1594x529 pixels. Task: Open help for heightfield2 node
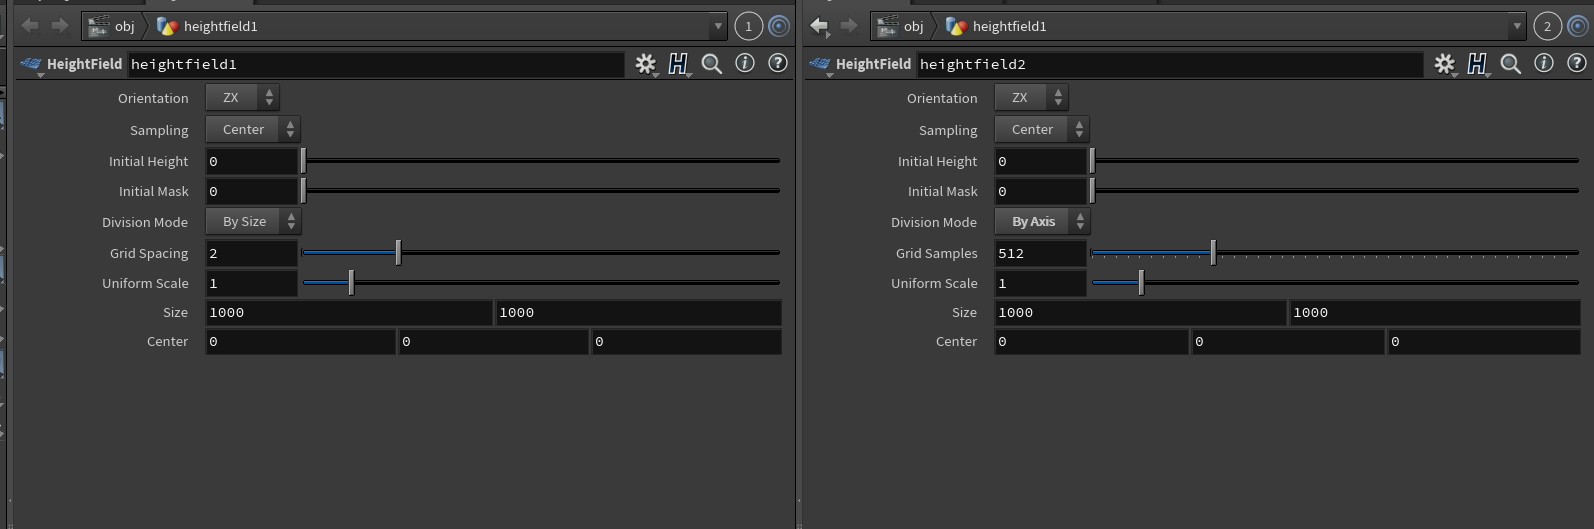pos(1576,63)
